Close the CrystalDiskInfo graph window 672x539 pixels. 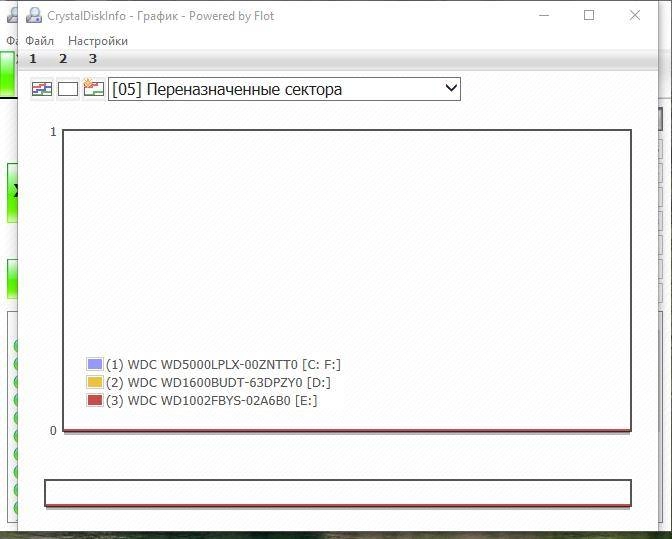click(635, 15)
